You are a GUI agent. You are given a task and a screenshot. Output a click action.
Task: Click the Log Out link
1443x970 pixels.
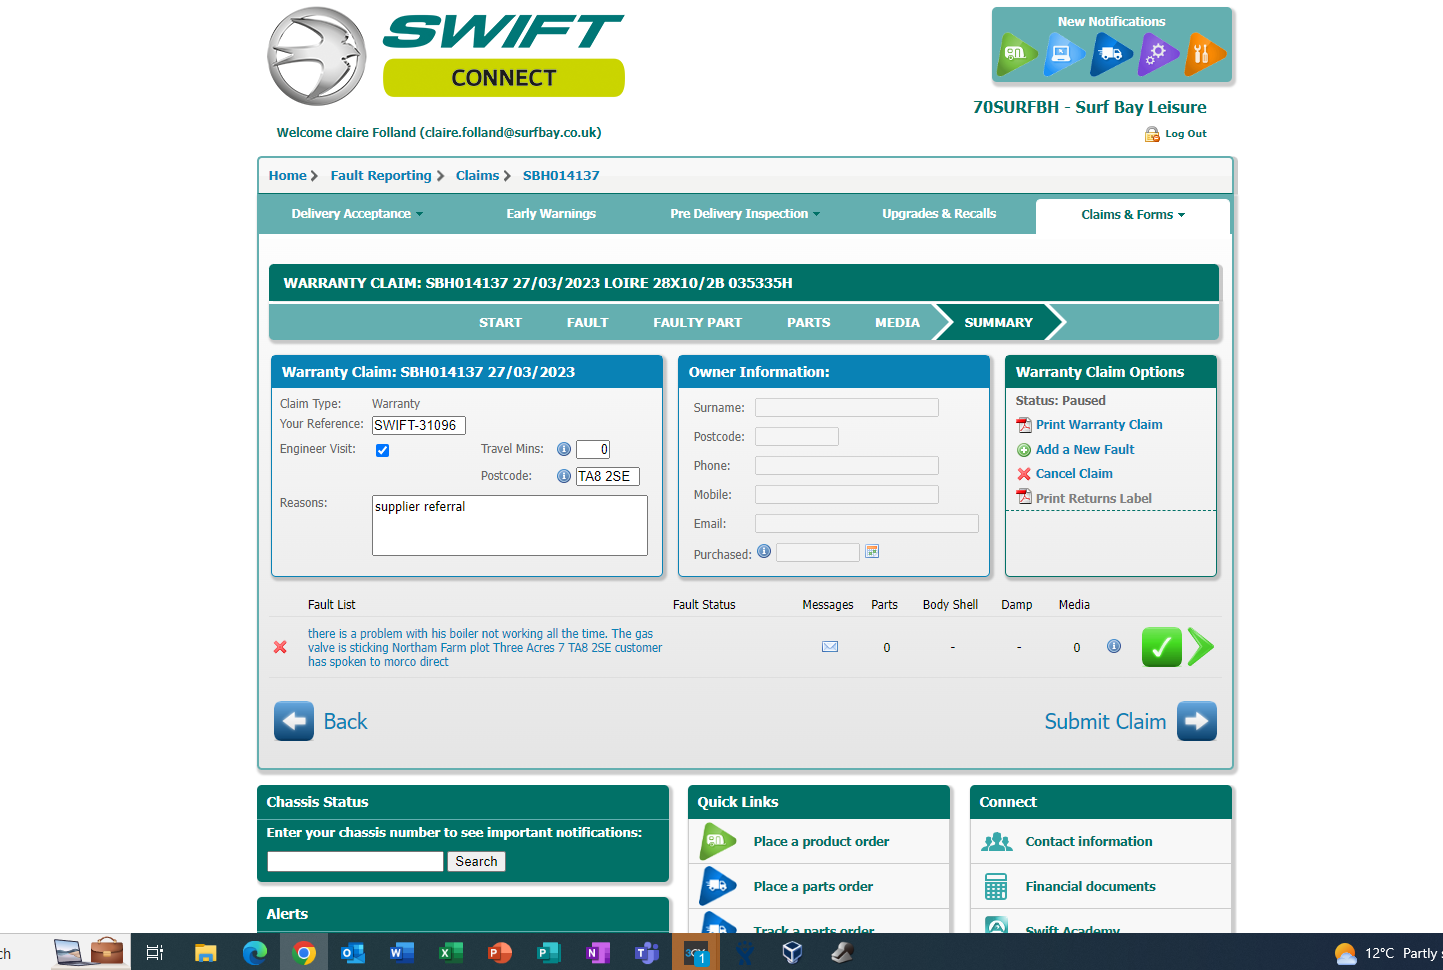1186,134
